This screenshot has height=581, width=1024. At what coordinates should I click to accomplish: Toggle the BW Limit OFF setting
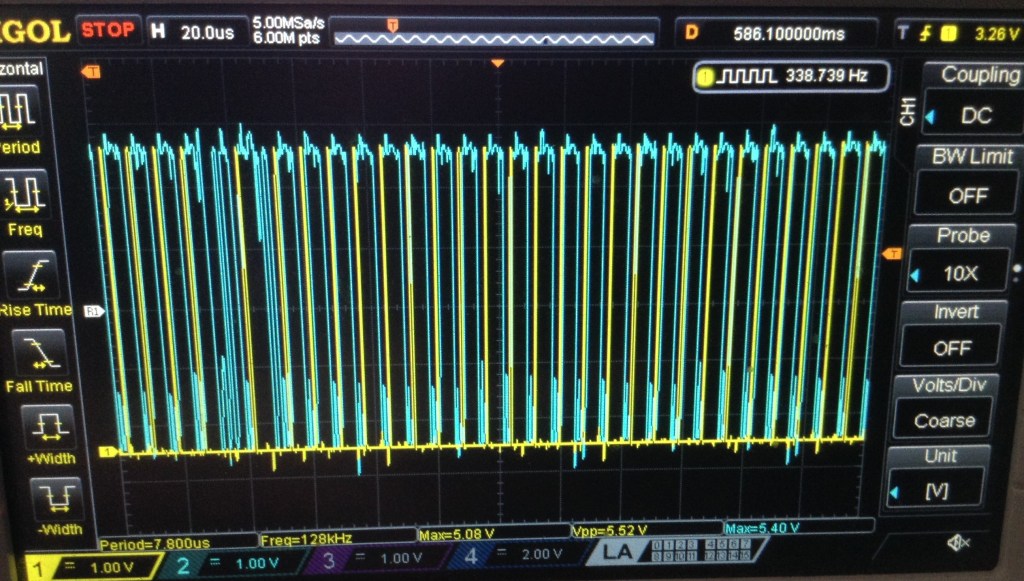(966, 195)
